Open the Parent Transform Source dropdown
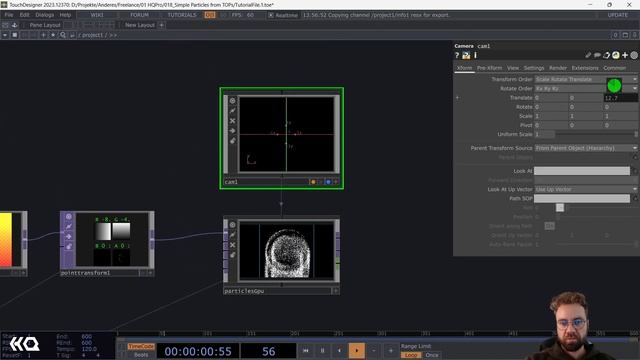Screen dimensions: 640x360 click(x=586, y=148)
